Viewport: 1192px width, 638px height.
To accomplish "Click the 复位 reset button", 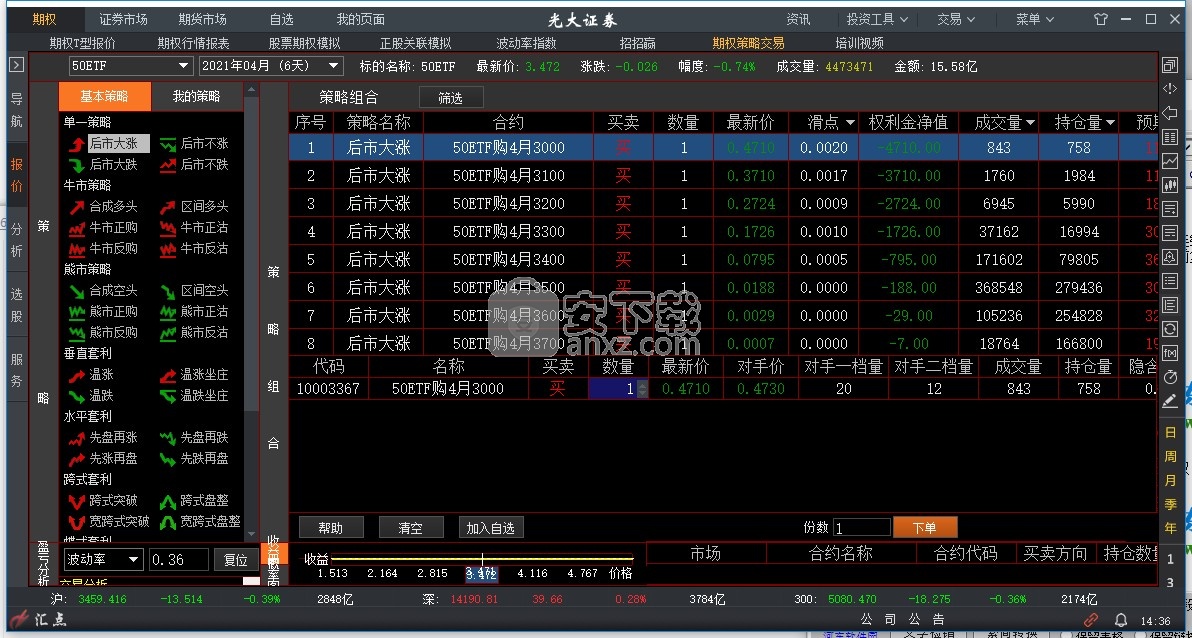I will [x=236, y=560].
